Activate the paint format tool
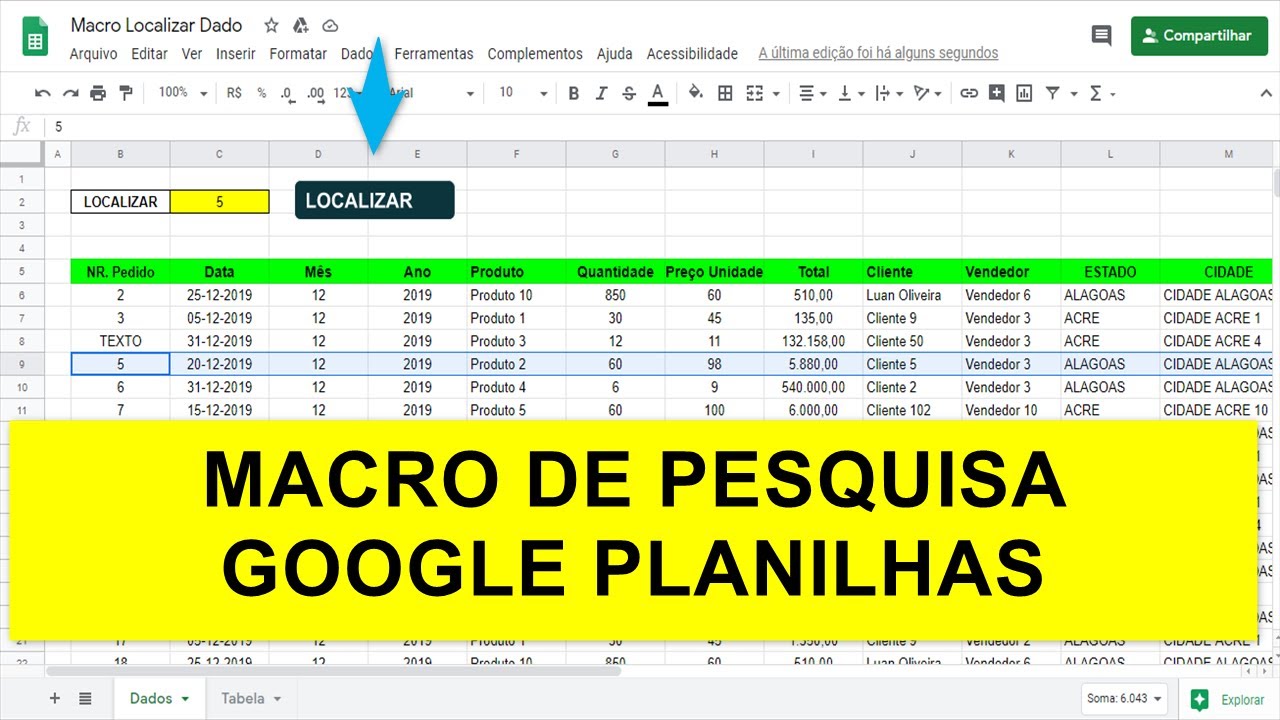 point(126,93)
